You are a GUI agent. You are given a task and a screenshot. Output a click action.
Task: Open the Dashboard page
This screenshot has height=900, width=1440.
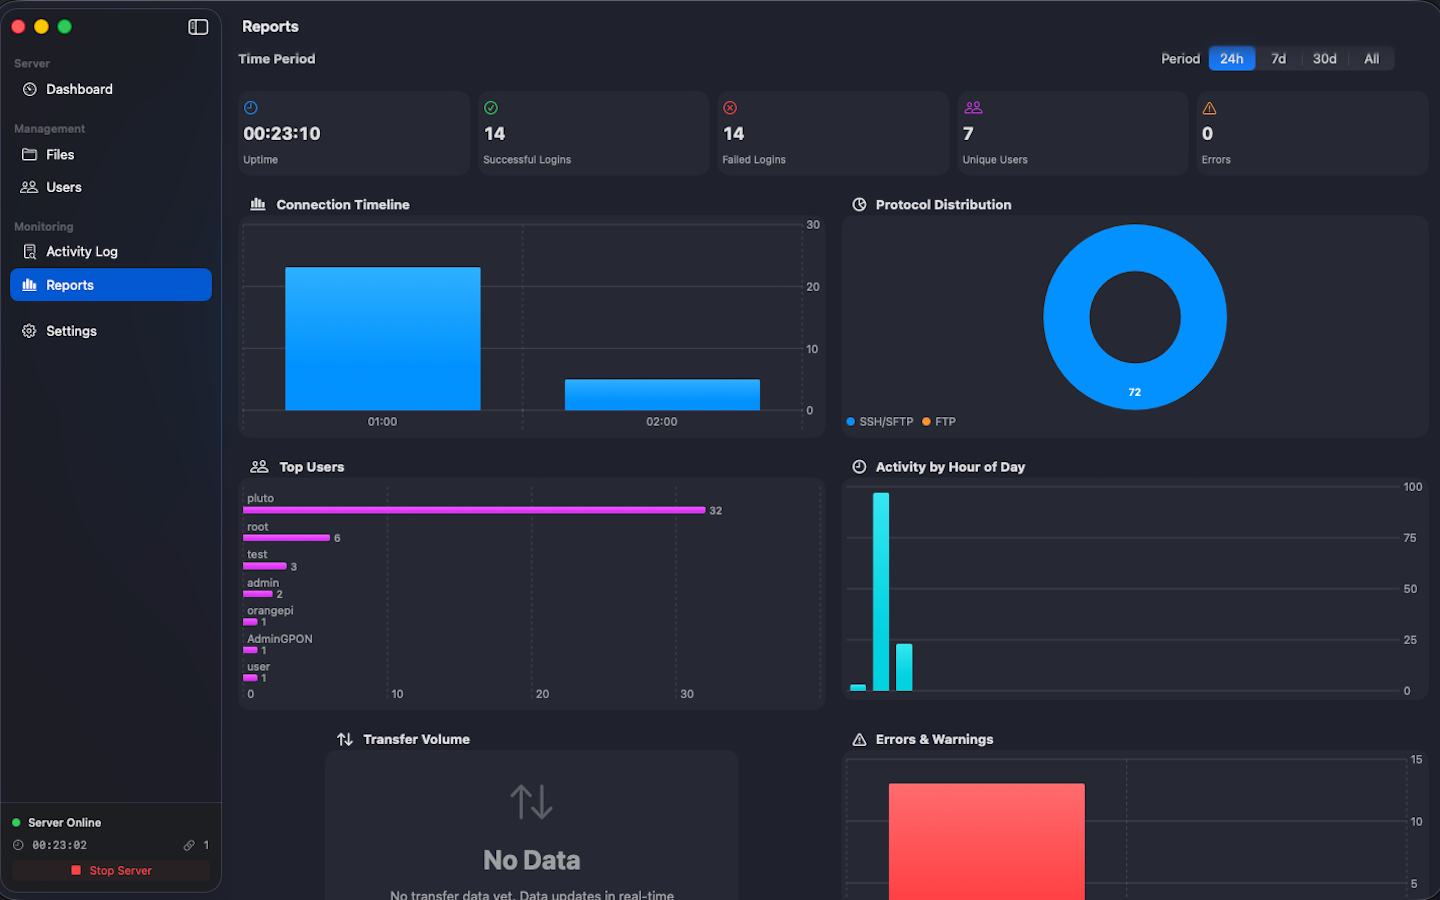(79, 89)
